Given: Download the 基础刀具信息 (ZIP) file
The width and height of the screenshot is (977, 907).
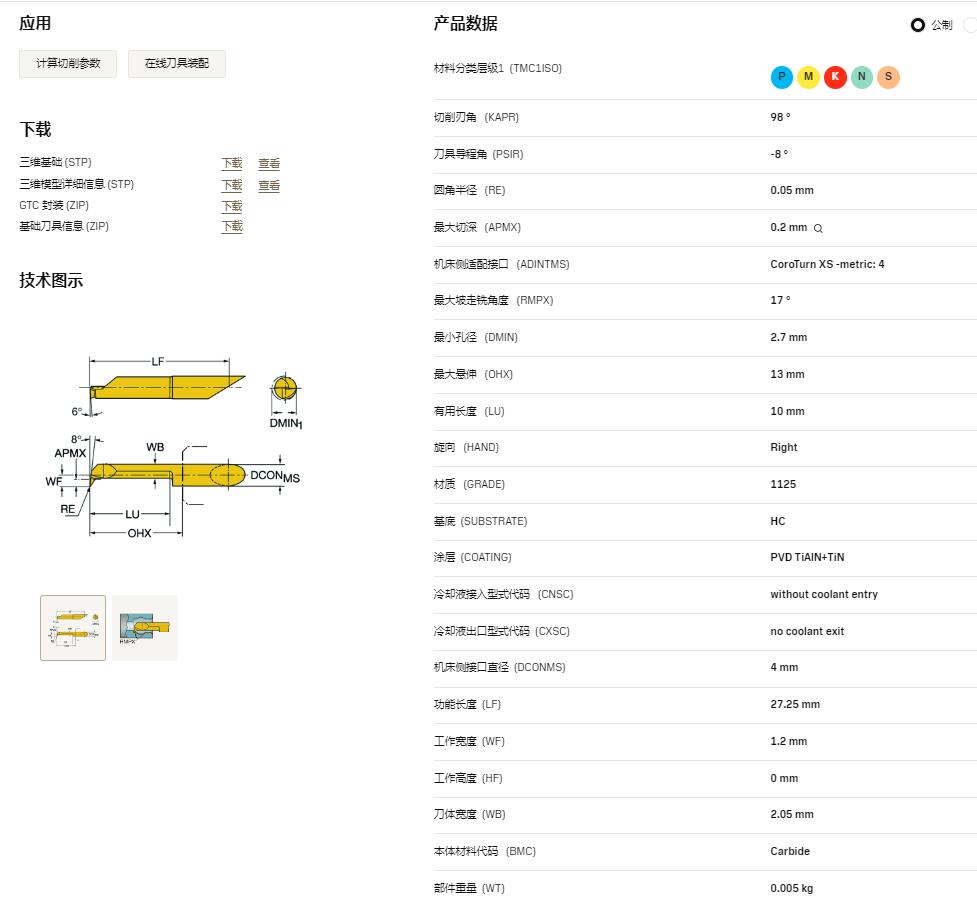Looking at the screenshot, I should click(231, 227).
